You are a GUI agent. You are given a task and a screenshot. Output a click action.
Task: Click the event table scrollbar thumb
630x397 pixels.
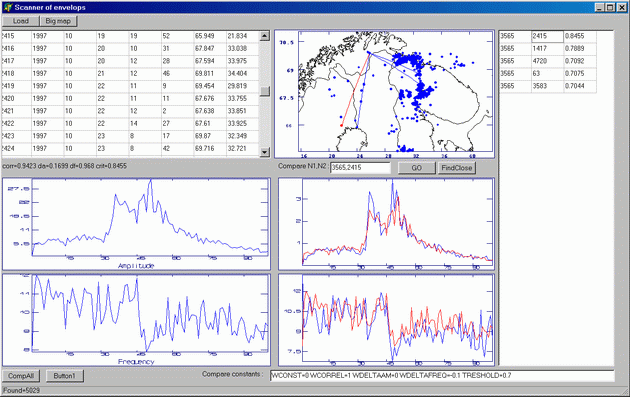264,91
